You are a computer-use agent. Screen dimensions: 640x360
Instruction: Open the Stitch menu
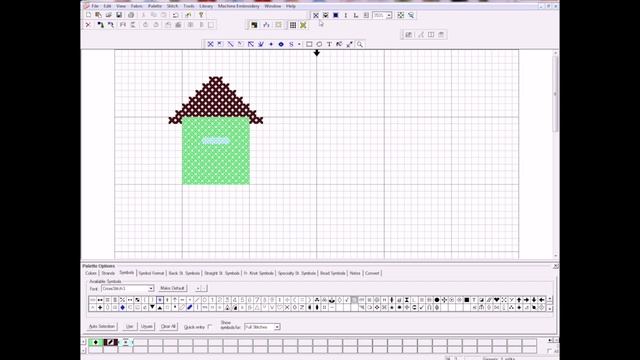tap(172, 6)
